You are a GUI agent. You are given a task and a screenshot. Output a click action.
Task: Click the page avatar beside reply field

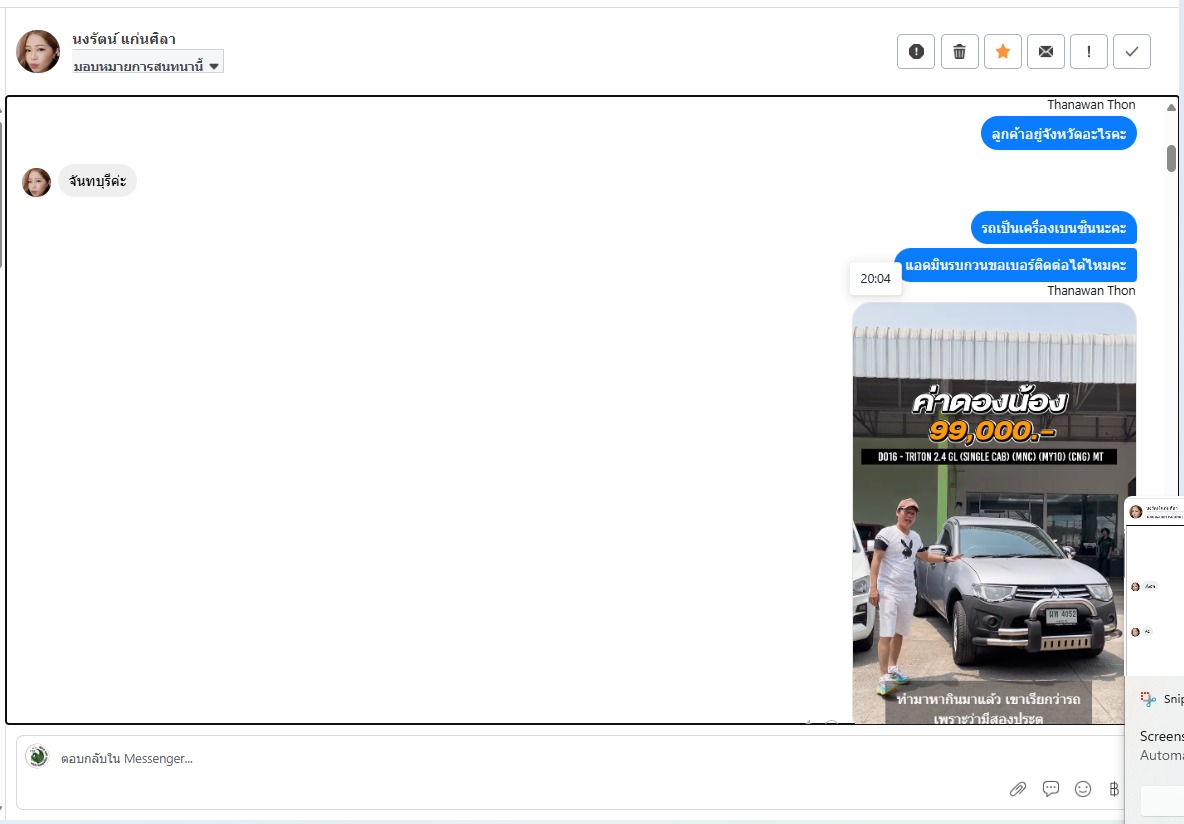click(37, 756)
